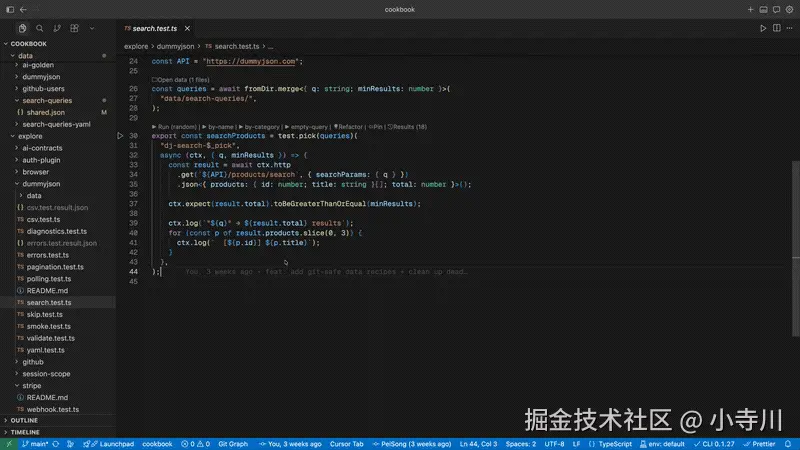Expand the TIMELINE section
This screenshot has width=800, height=450.
point(25,432)
